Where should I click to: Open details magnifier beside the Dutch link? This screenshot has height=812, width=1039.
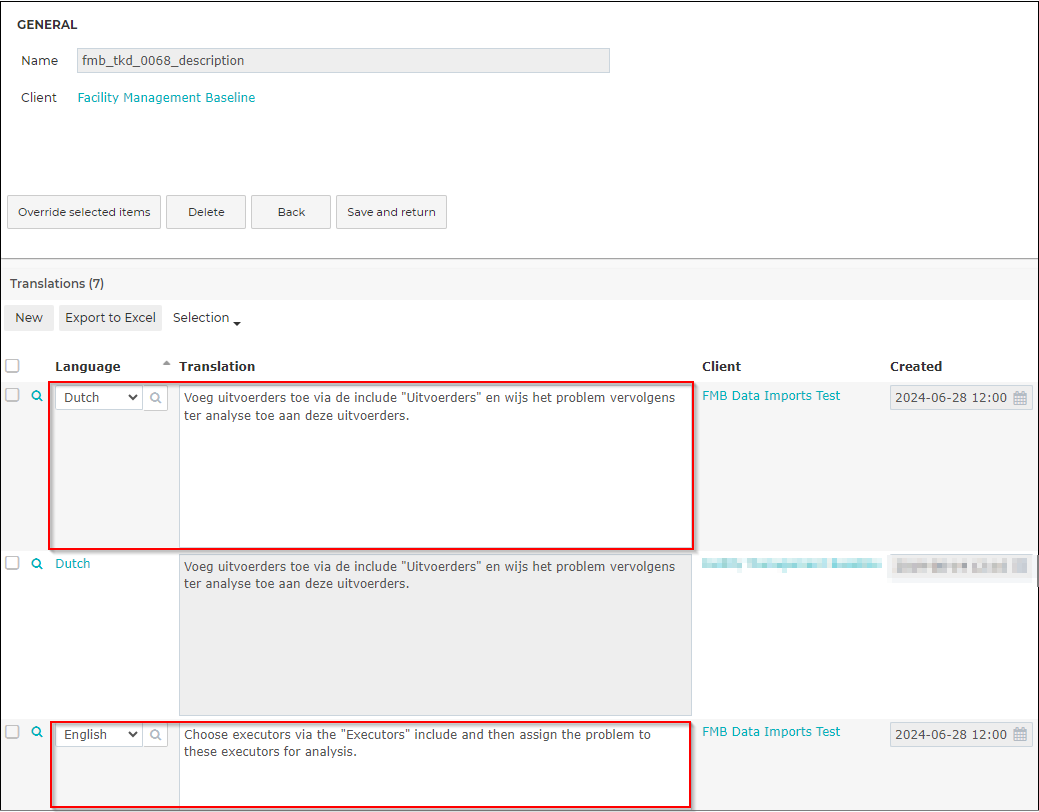coord(37,563)
